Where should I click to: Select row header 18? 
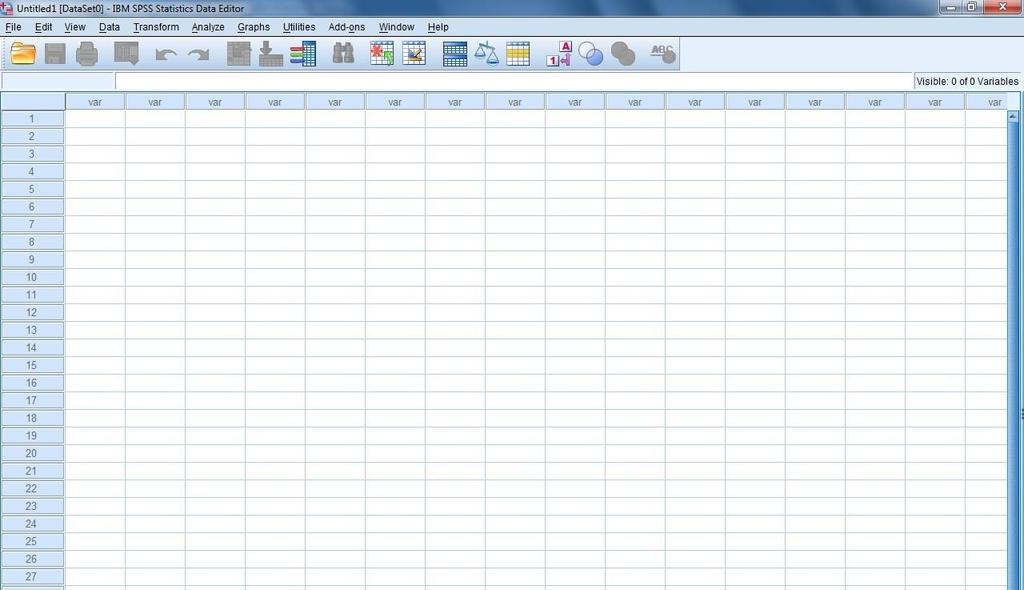tap(32, 418)
